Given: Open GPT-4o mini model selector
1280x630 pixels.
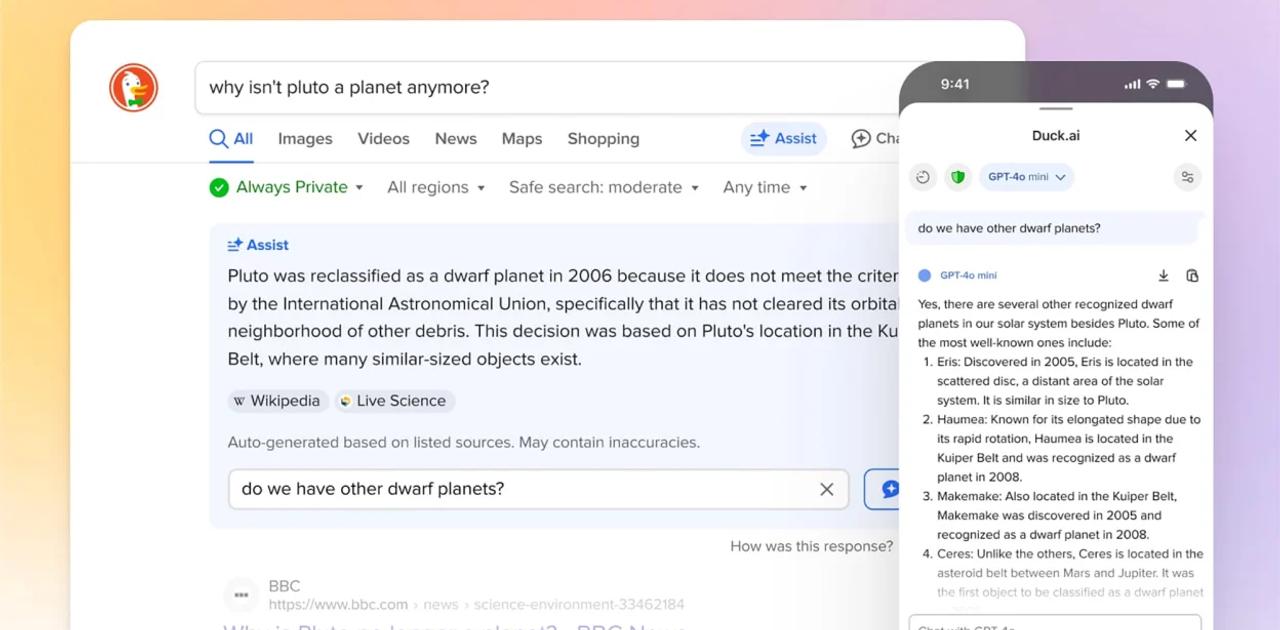Looking at the screenshot, I should [1026, 177].
